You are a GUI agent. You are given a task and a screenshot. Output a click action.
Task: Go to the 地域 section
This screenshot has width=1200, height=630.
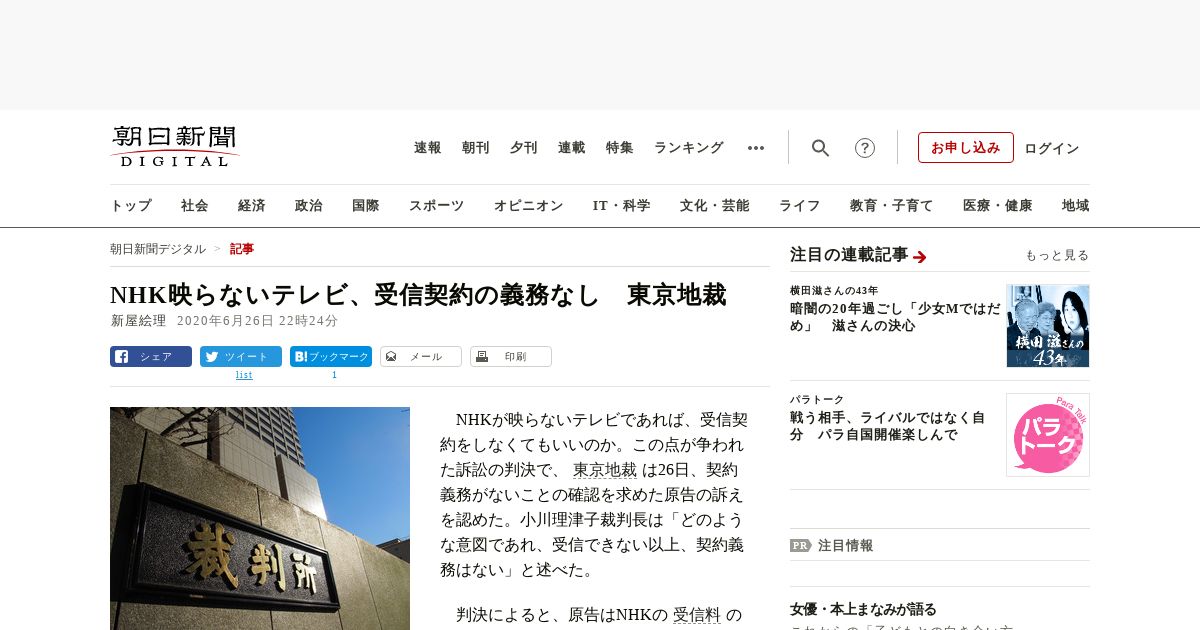coord(1076,206)
